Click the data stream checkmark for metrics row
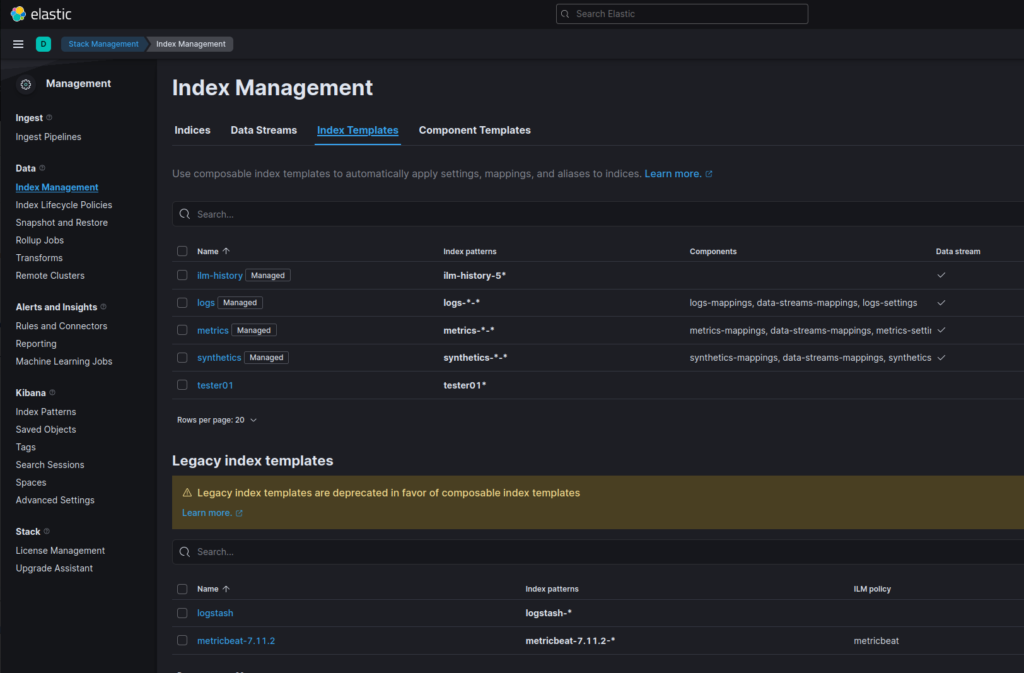The image size is (1024, 673). tap(941, 330)
